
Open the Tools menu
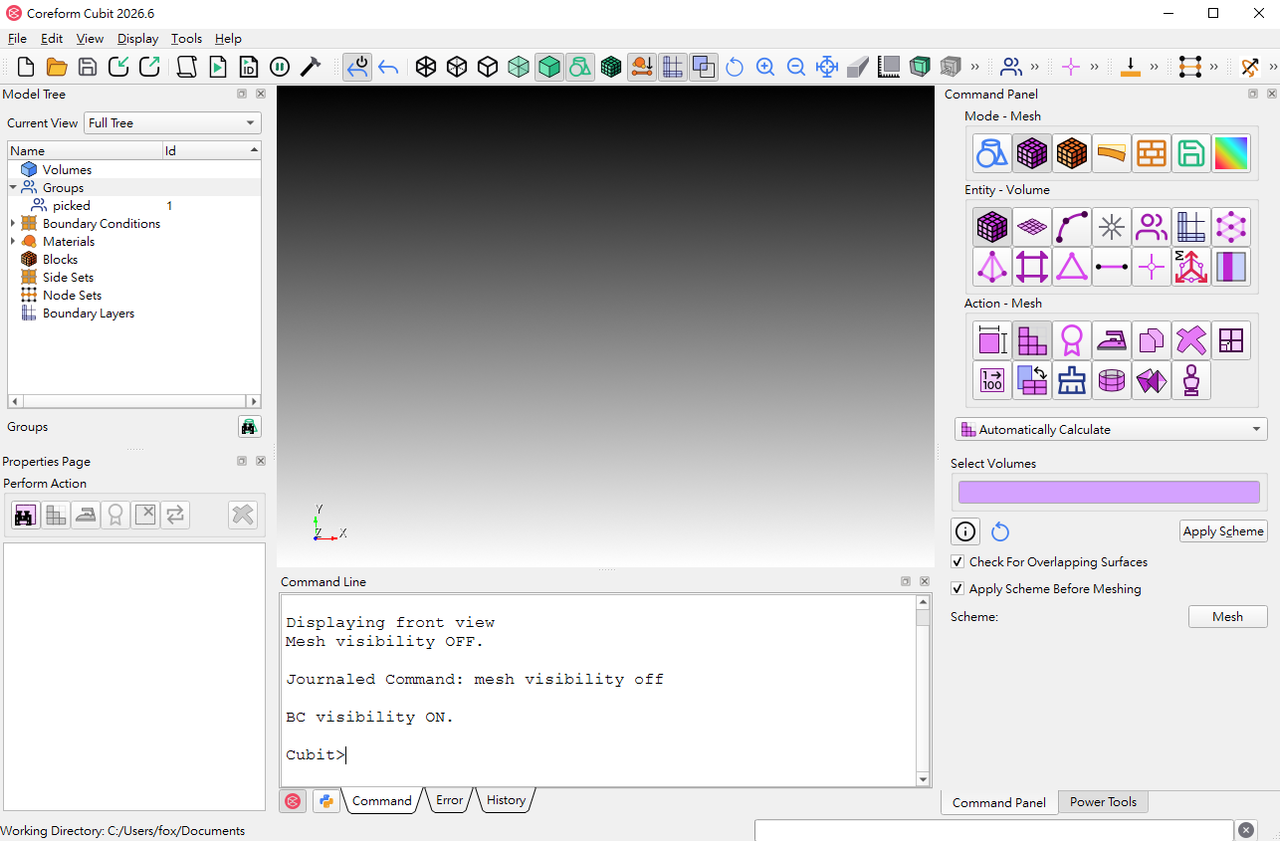[186, 39]
